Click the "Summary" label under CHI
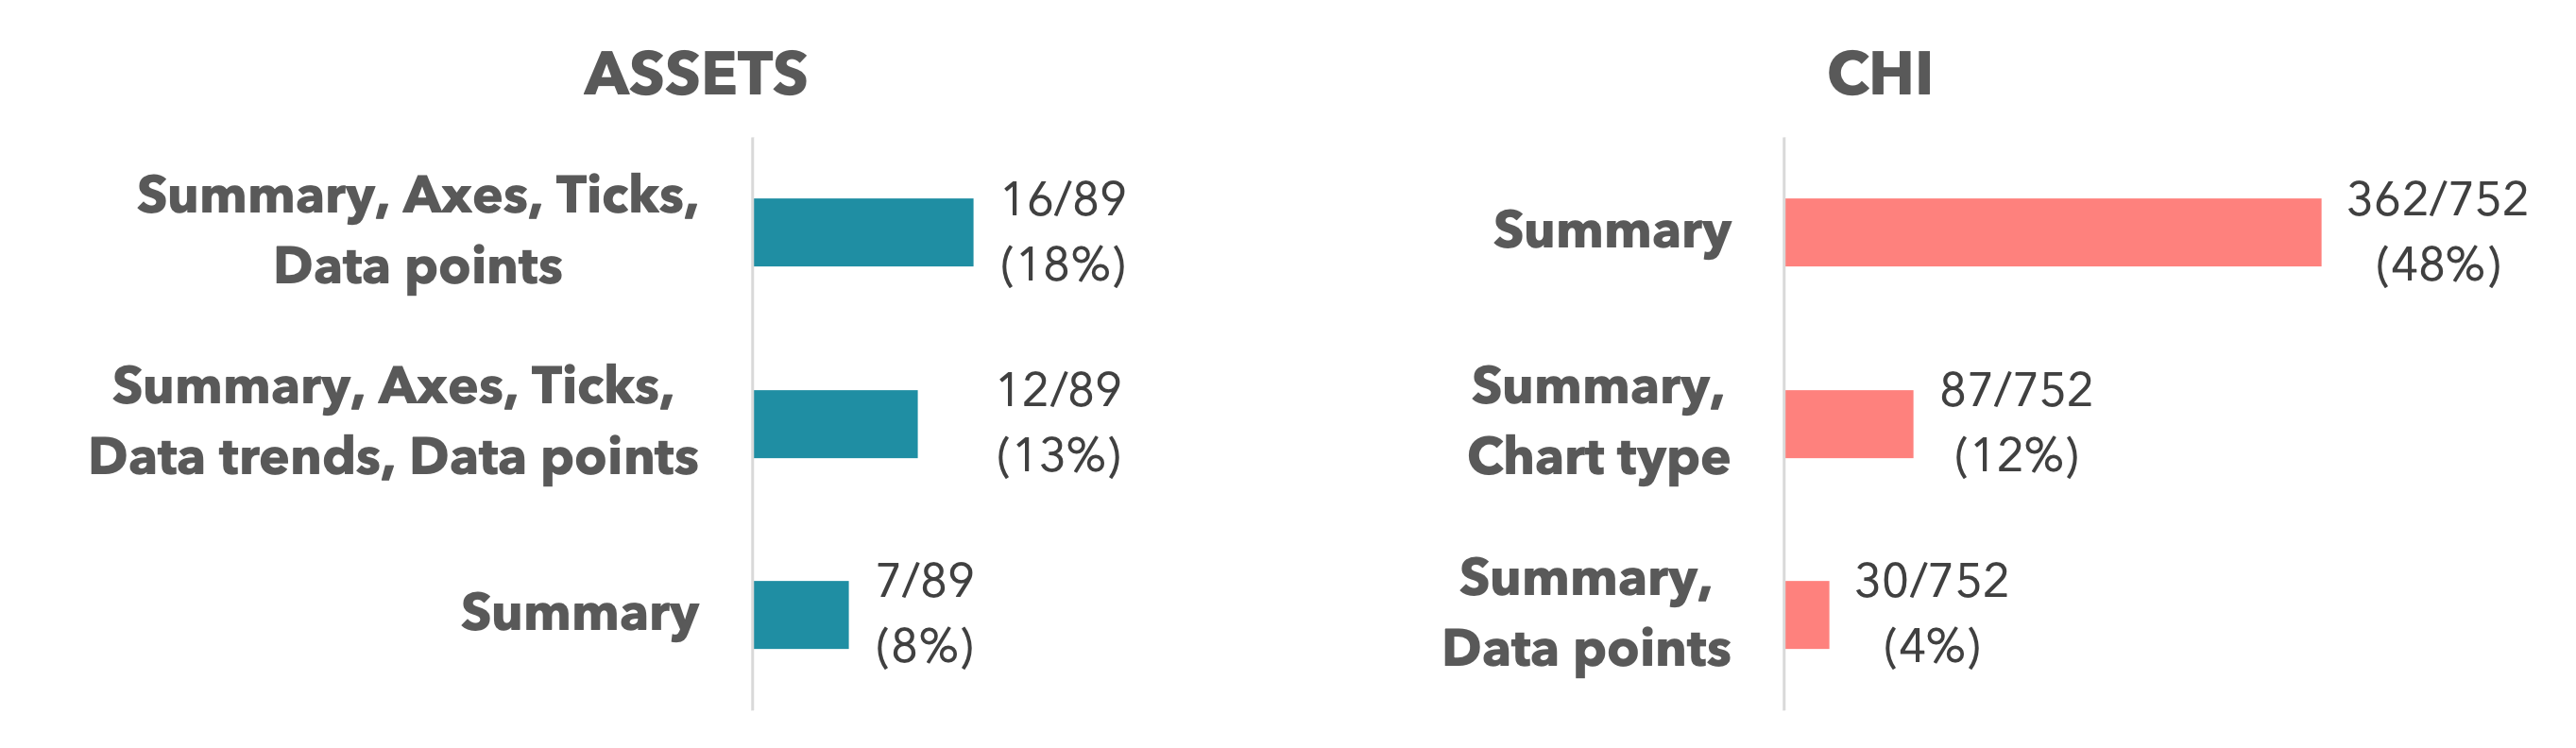Image resolution: width=2576 pixels, height=748 pixels. click(x=1612, y=231)
